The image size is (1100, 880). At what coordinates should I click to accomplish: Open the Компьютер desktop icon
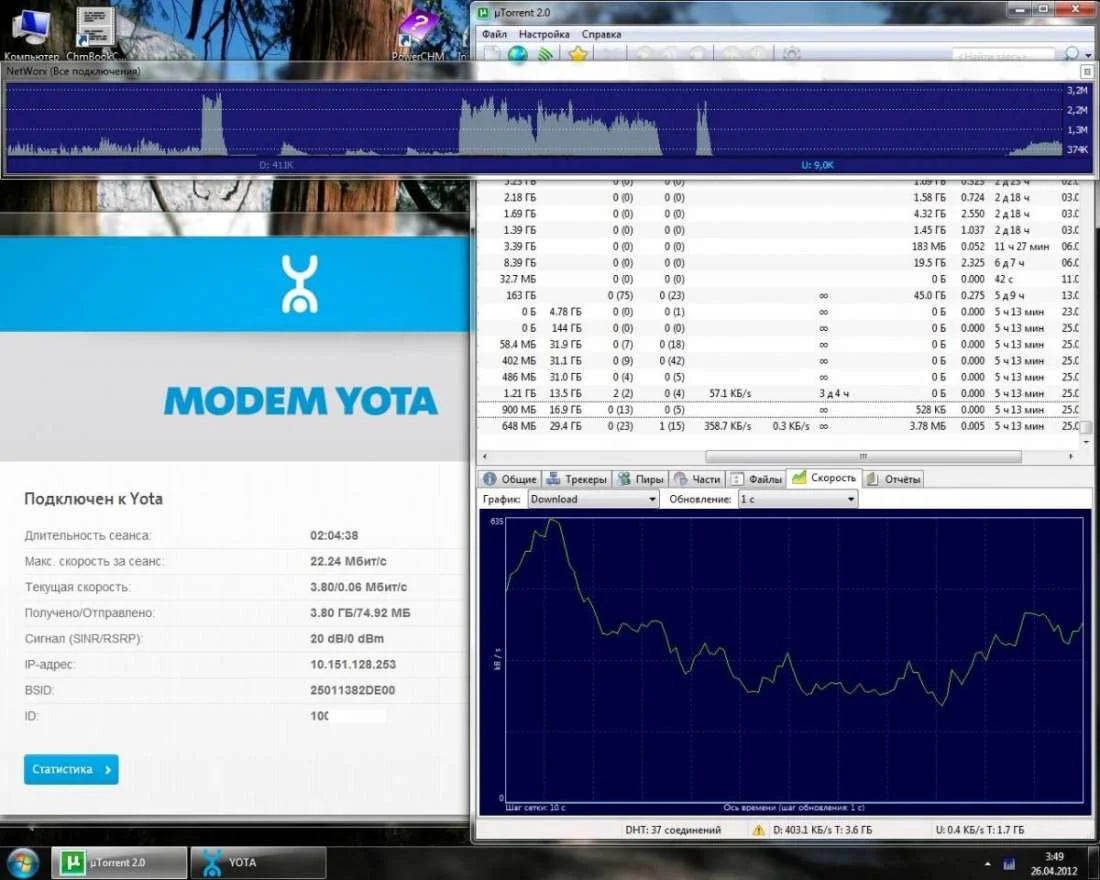pos(31,32)
